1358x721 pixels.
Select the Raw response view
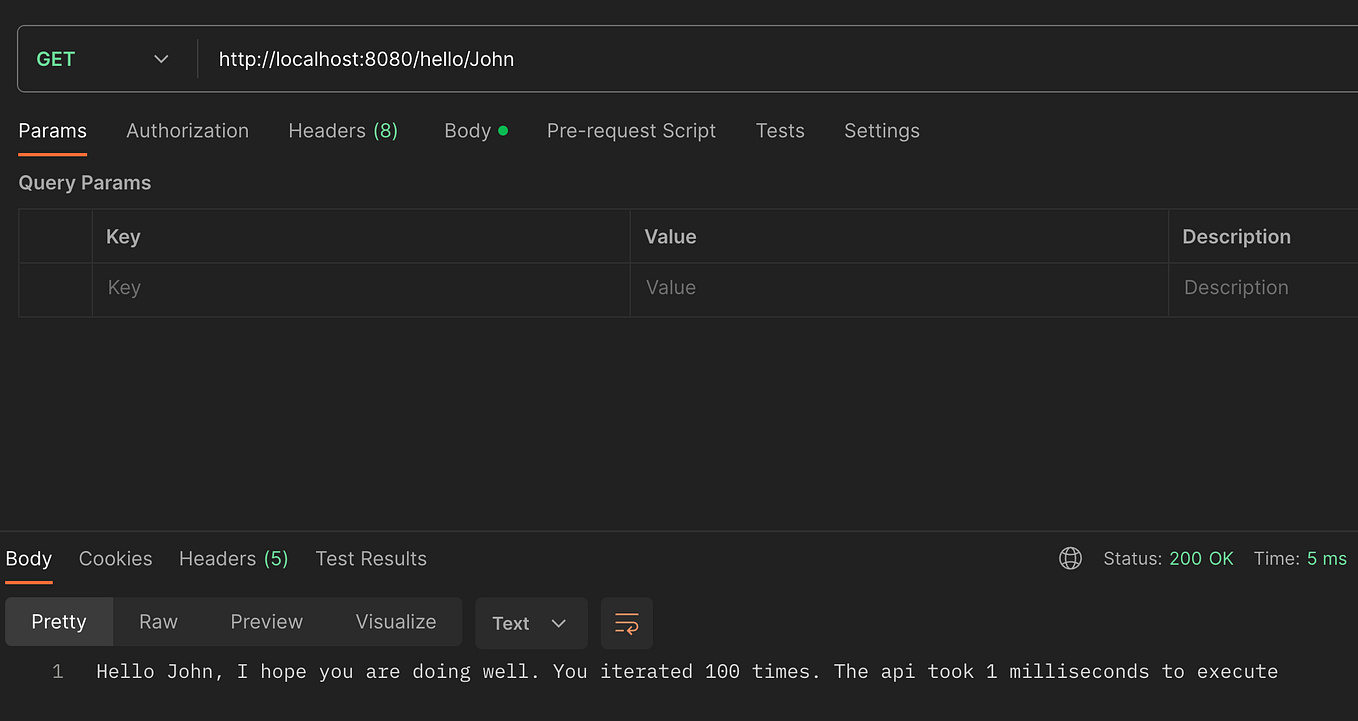point(158,621)
